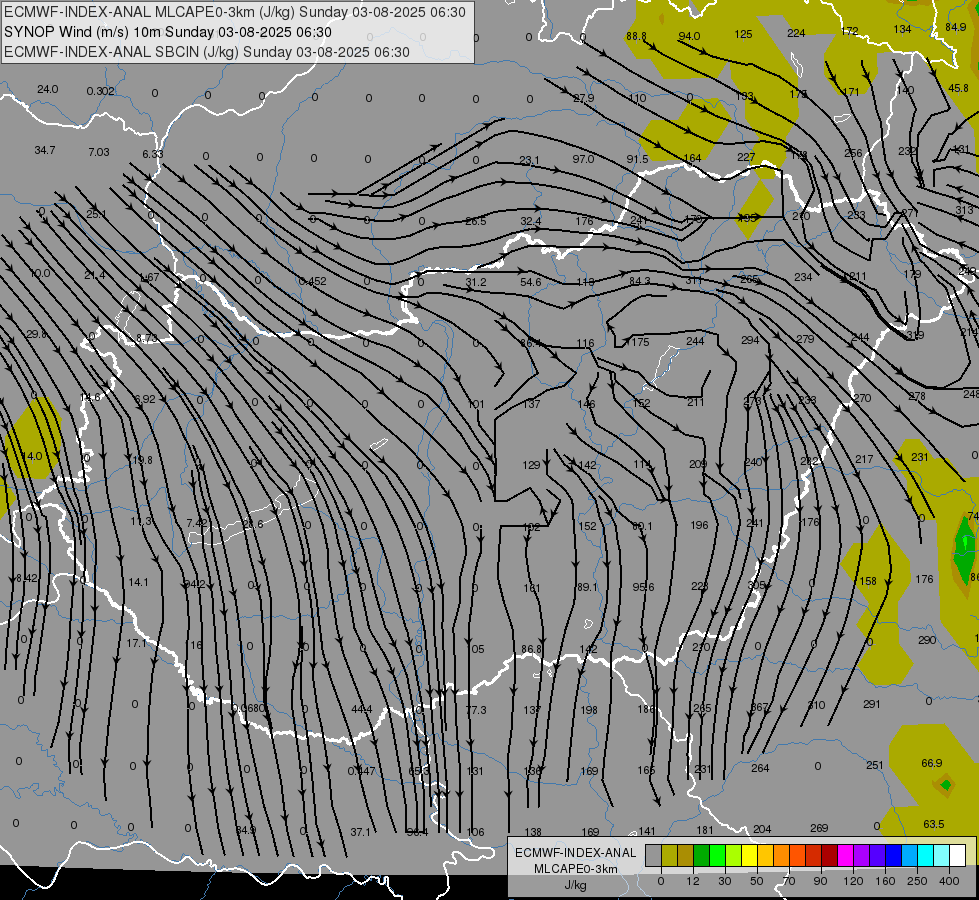
Task: Select the grid value 44.4
Action: (362, 709)
